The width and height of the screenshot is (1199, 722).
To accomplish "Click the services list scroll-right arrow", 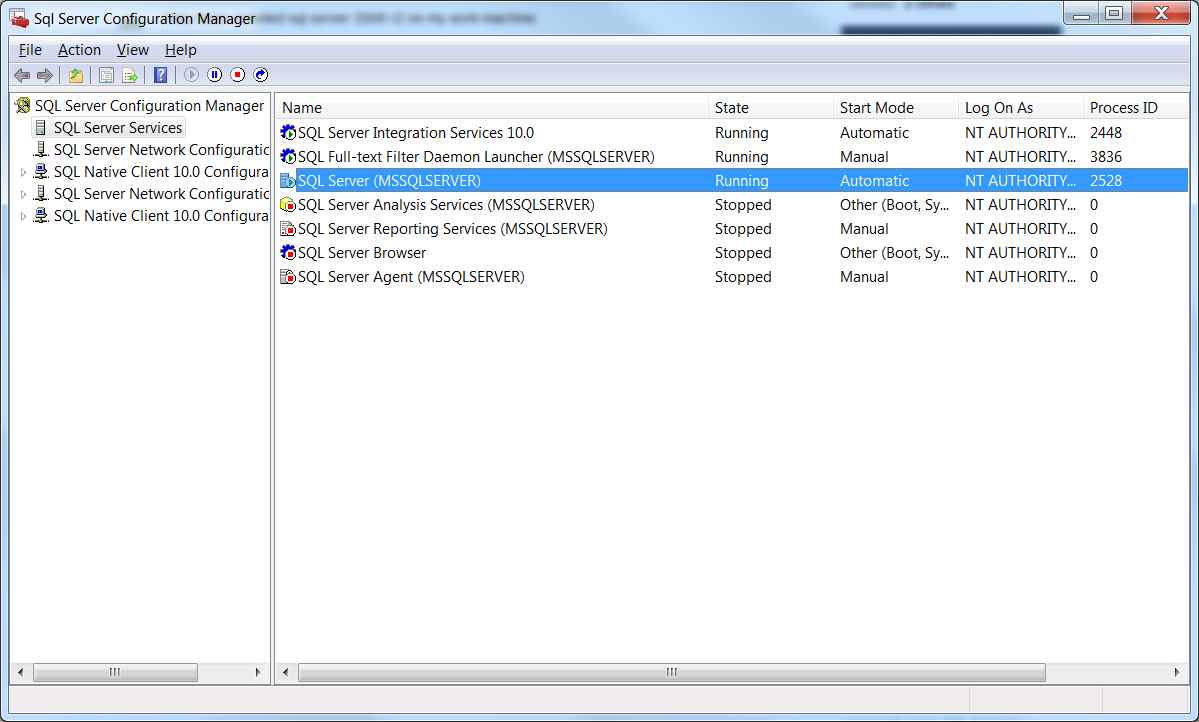I will [x=1177, y=672].
